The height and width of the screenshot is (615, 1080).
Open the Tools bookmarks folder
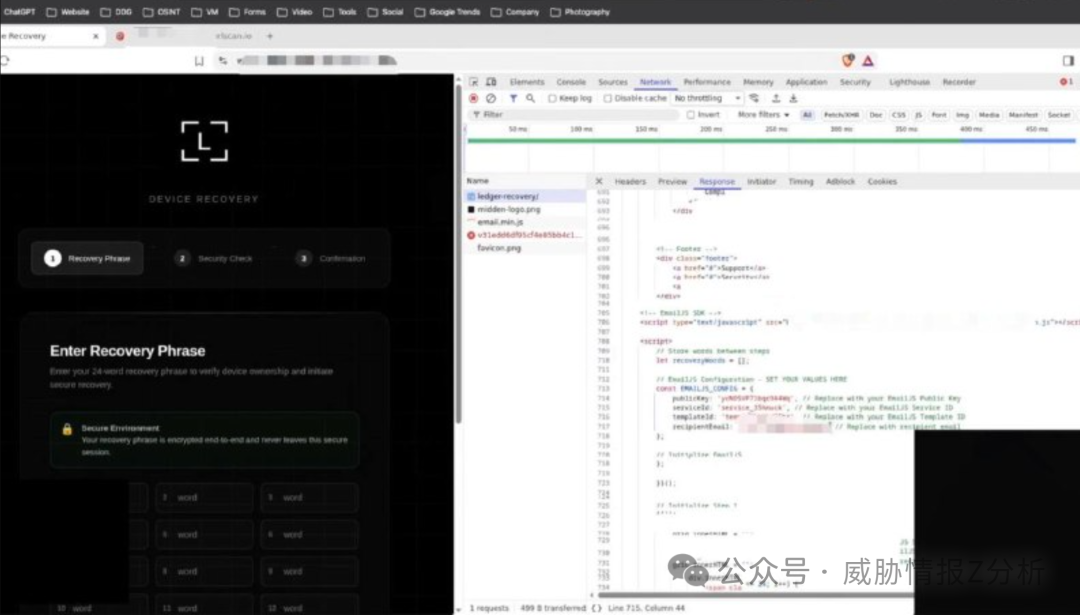[340, 12]
